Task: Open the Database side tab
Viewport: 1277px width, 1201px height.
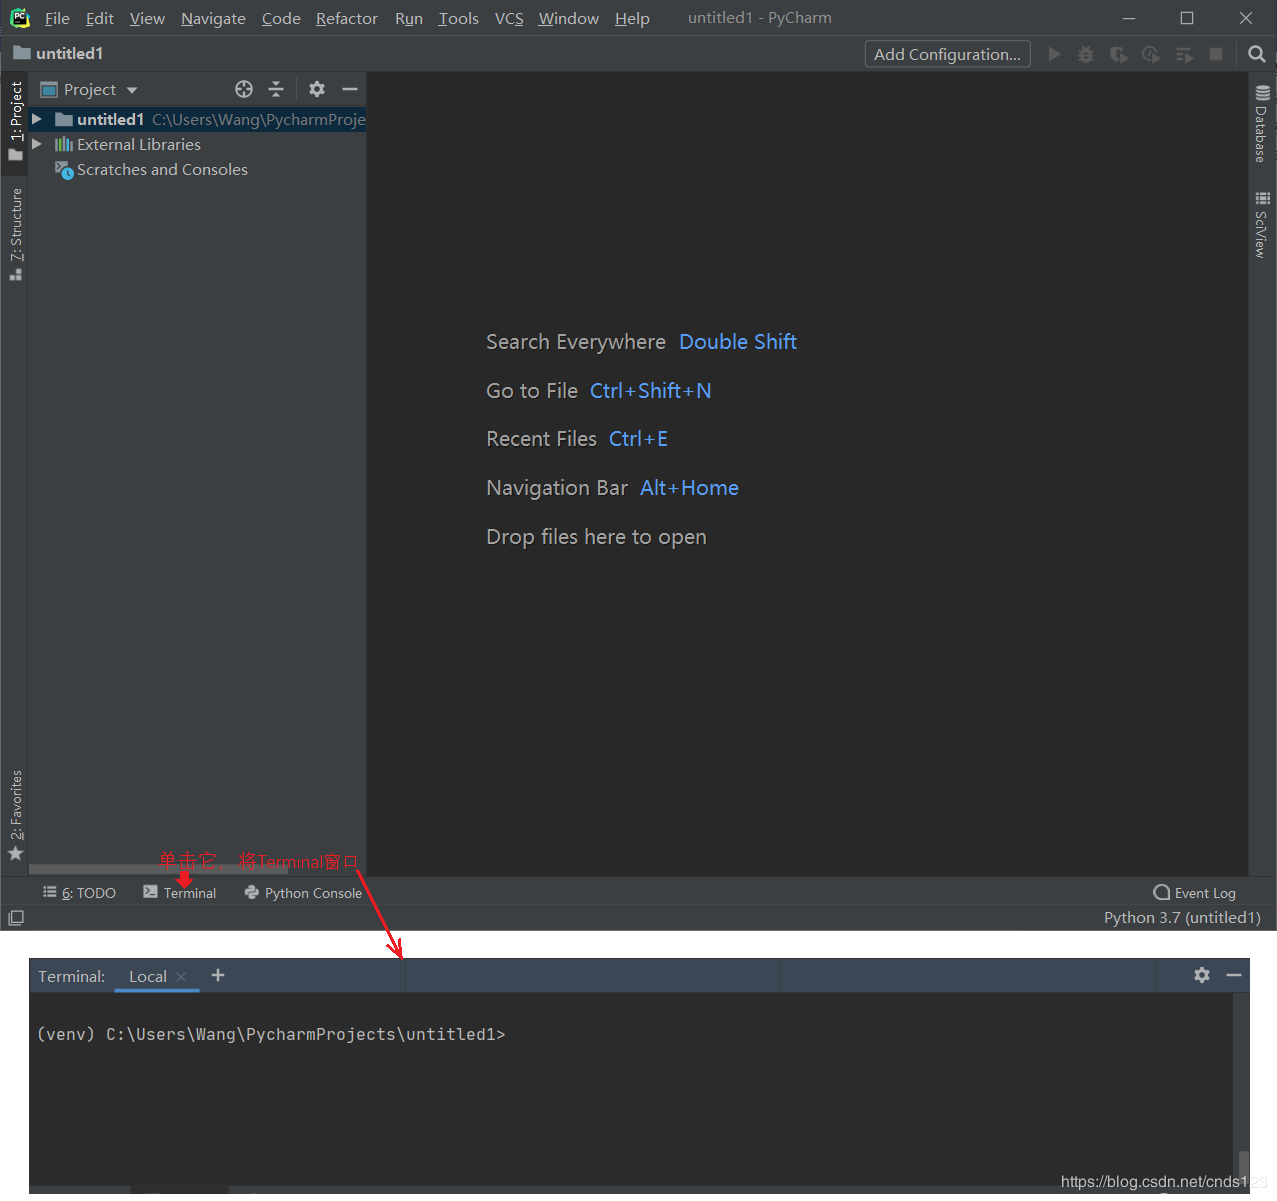Action: (1262, 123)
